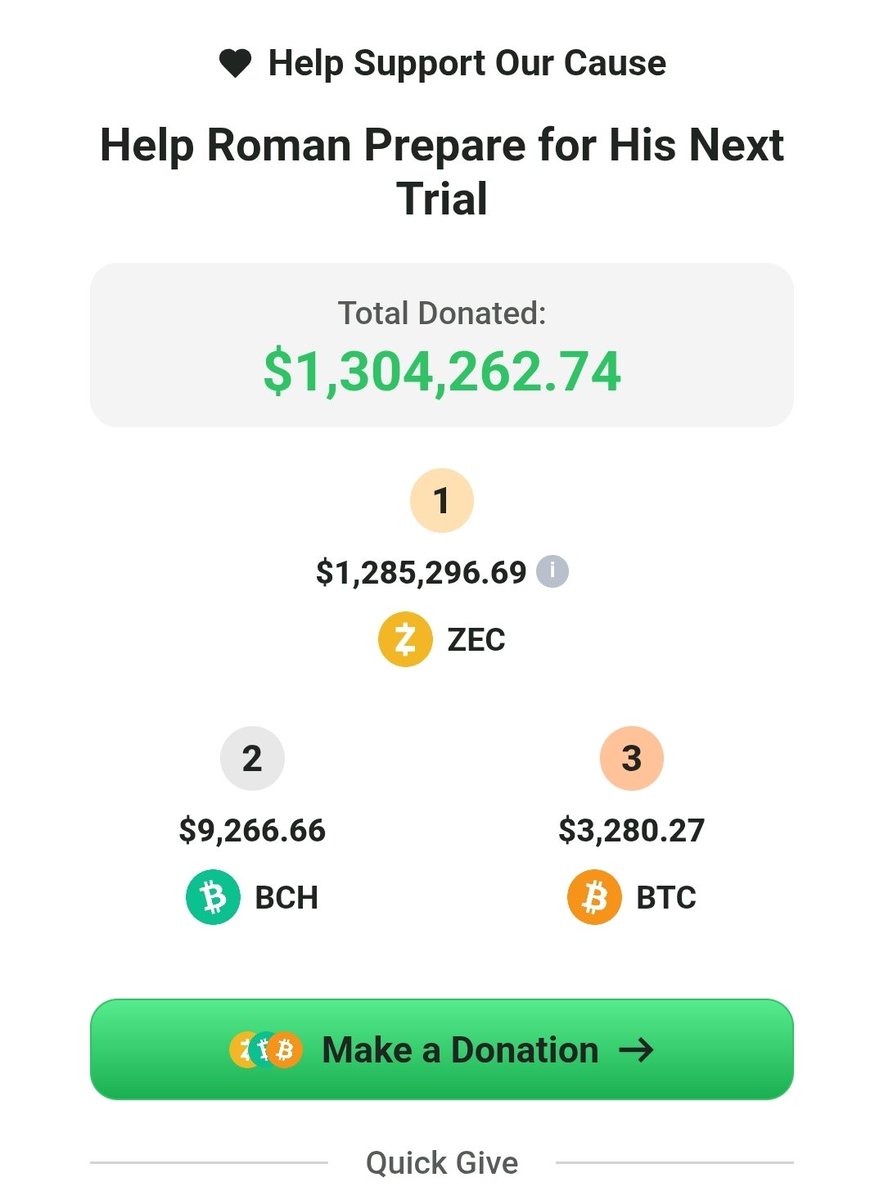Viewport: 884px width, 1200px height.
Task: Click the $3,280.27 BTC donation amount
Action: [632, 830]
